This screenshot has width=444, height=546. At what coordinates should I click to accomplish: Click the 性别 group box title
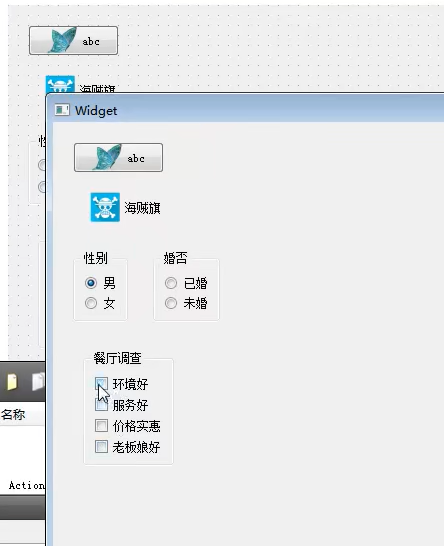(x=95, y=258)
